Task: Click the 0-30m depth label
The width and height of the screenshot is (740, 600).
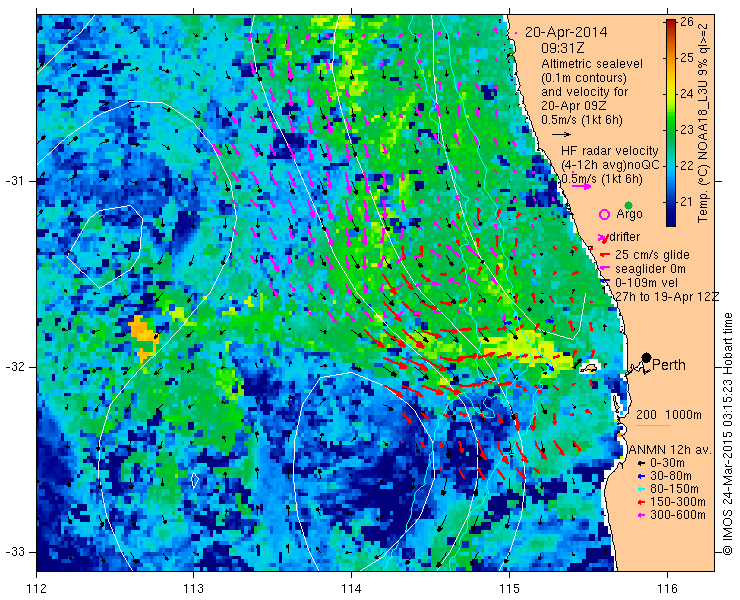Action: [x=667, y=464]
